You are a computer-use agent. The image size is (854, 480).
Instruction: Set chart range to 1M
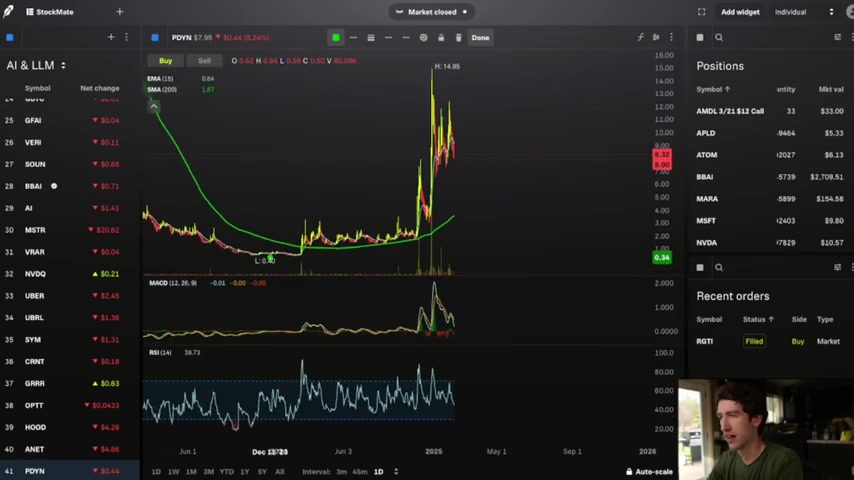191,471
